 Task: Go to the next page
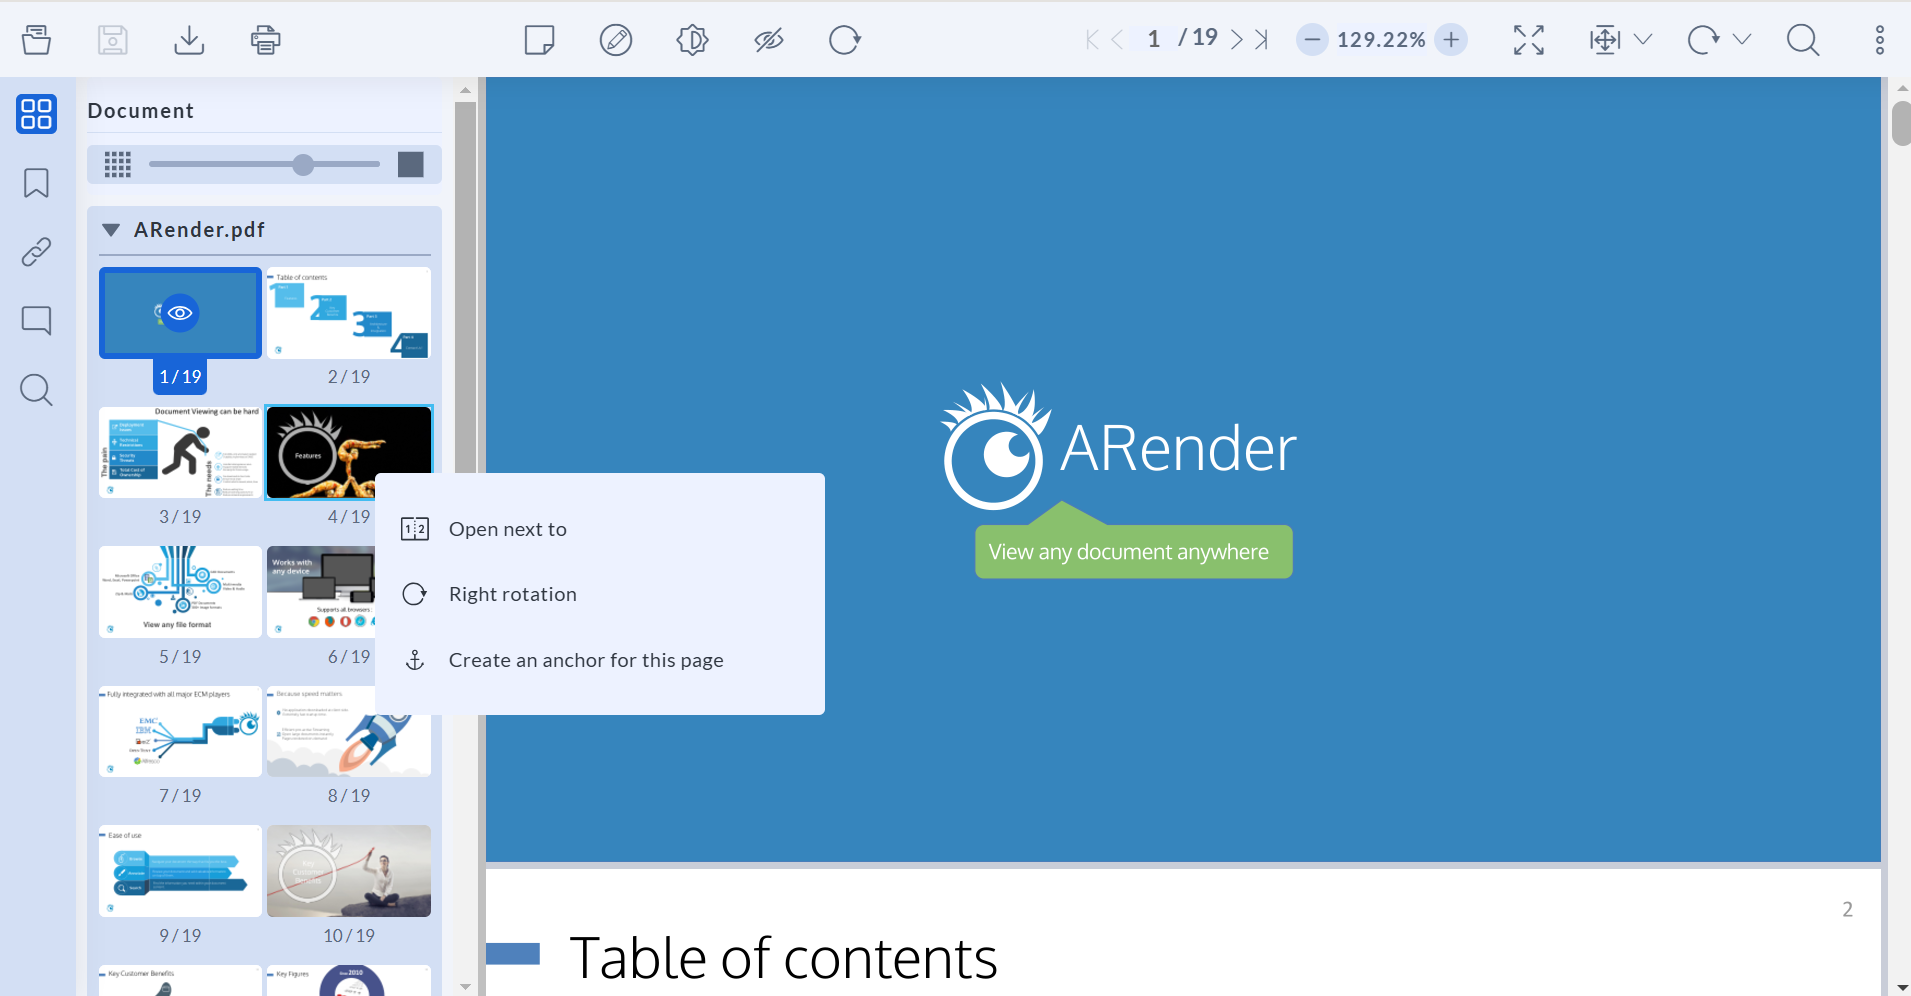[x=1237, y=40]
